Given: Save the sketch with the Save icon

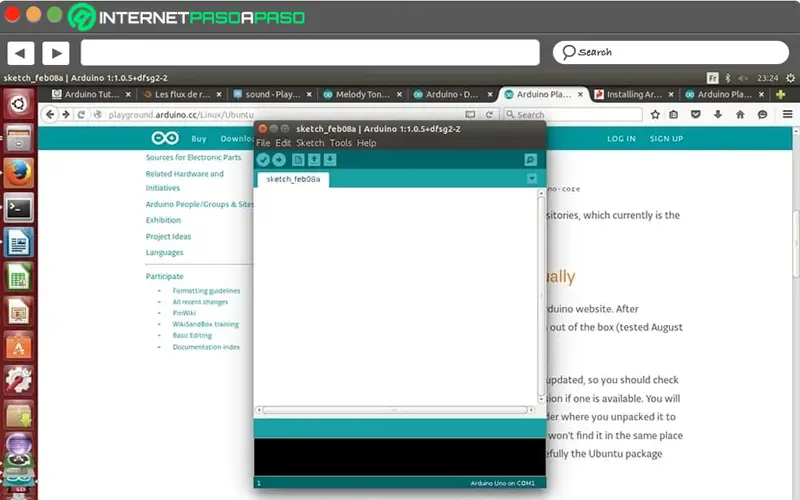Looking at the screenshot, I should pyautogui.click(x=330, y=160).
